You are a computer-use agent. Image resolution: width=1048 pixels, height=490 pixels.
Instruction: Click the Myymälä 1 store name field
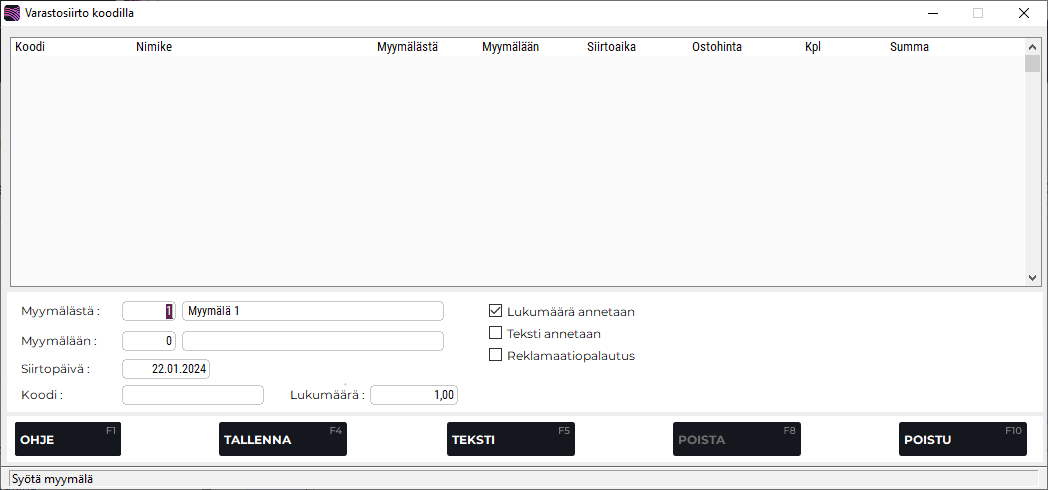click(312, 311)
